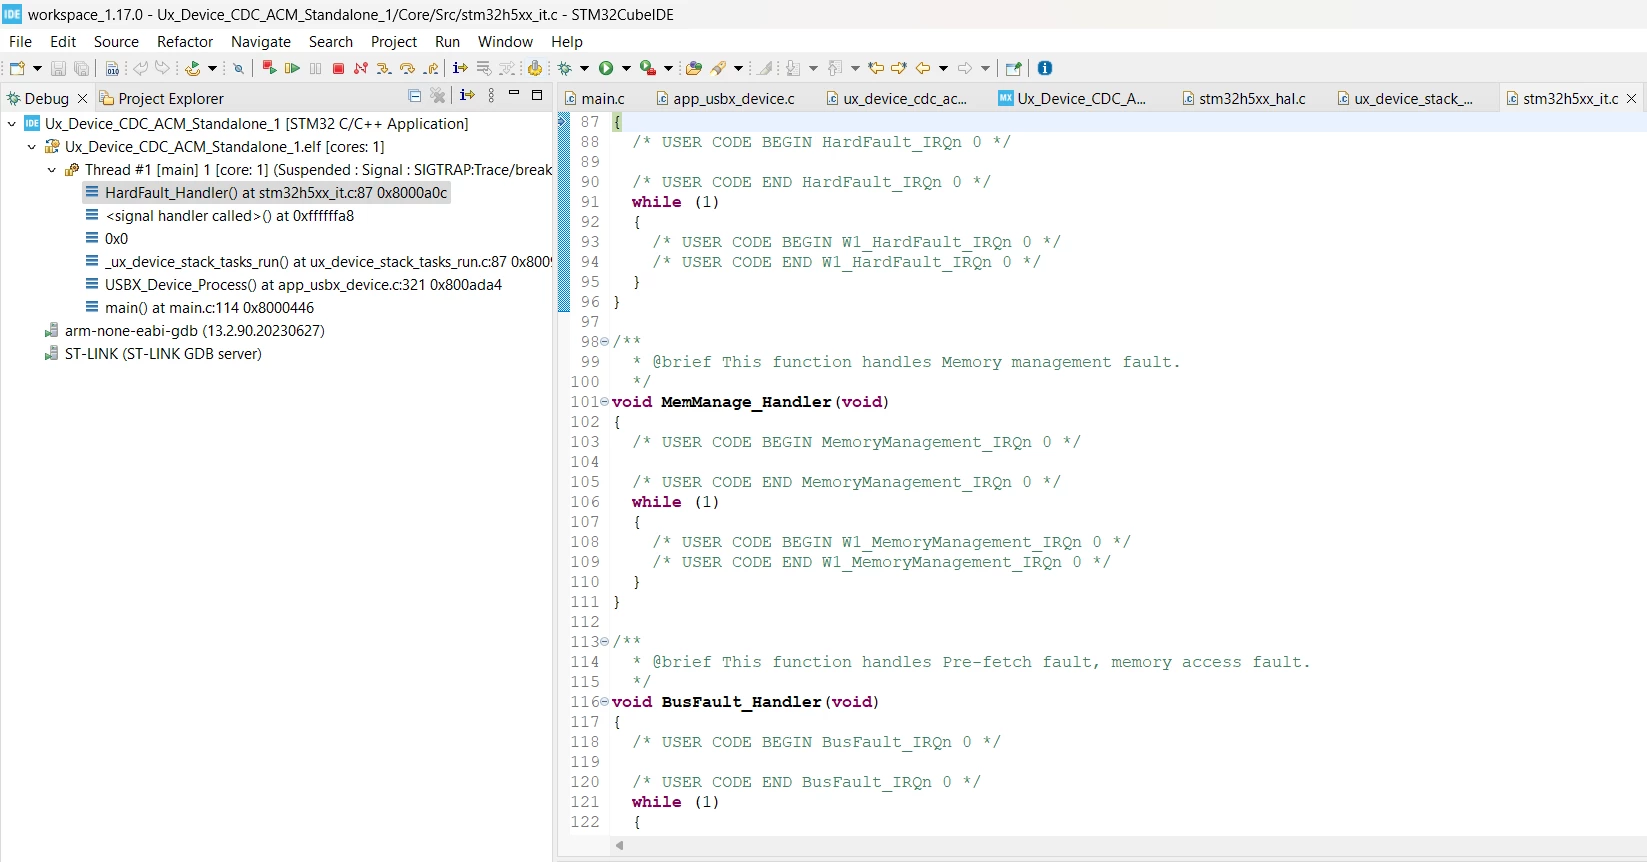
Task: Open the Window menu
Action: pos(505,42)
